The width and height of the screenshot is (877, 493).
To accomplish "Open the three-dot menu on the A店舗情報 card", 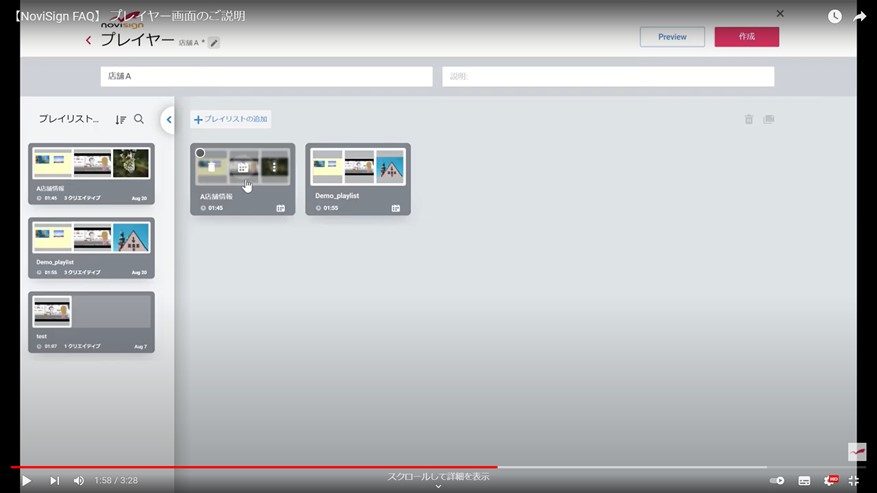I will click(x=274, y=167).
